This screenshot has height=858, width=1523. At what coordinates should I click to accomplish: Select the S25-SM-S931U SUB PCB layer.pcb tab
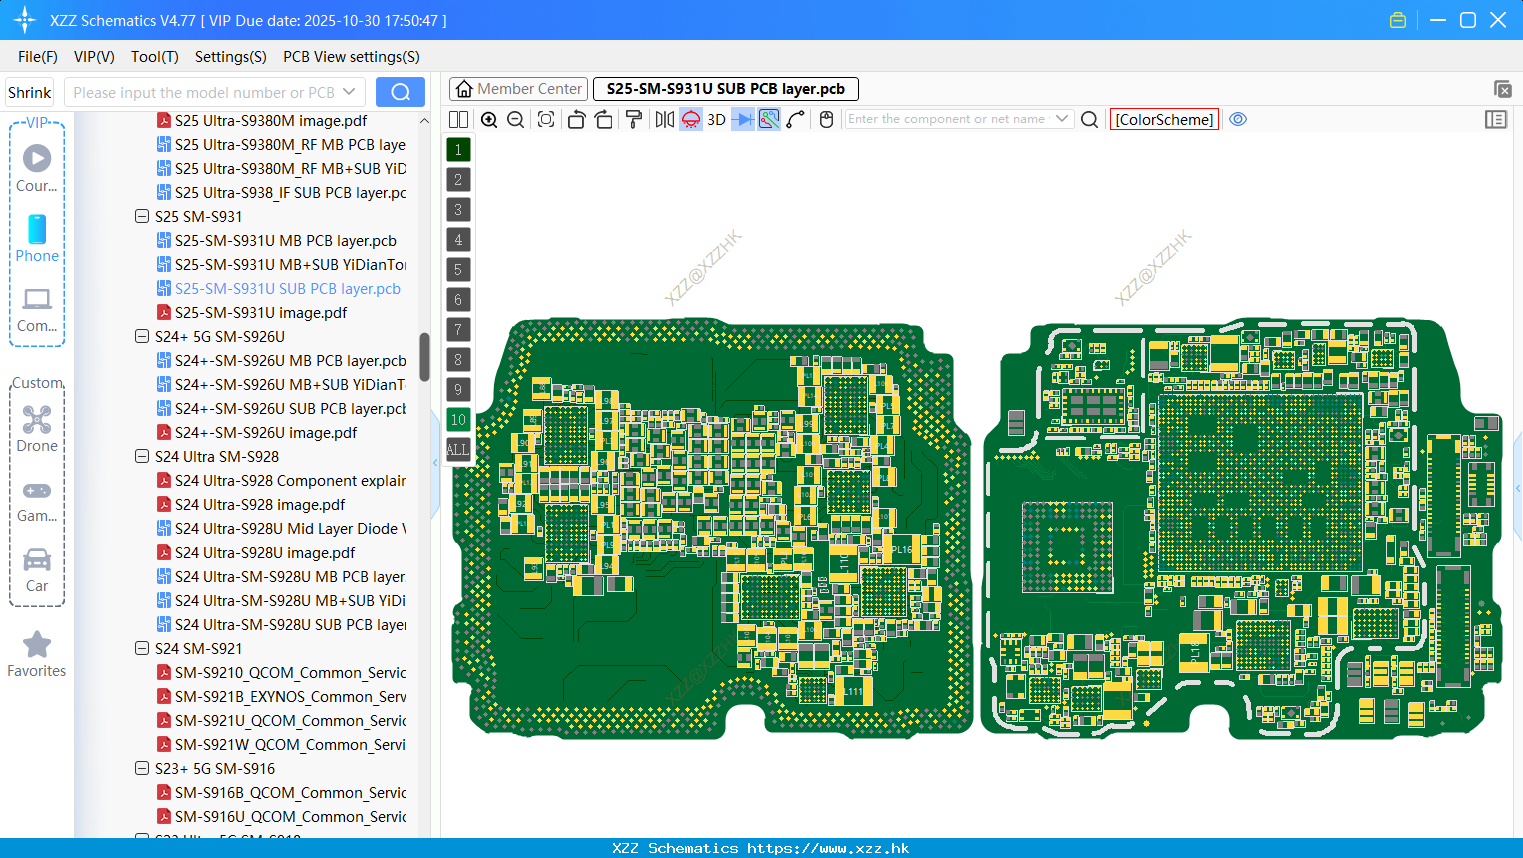(x=726, y=89)
